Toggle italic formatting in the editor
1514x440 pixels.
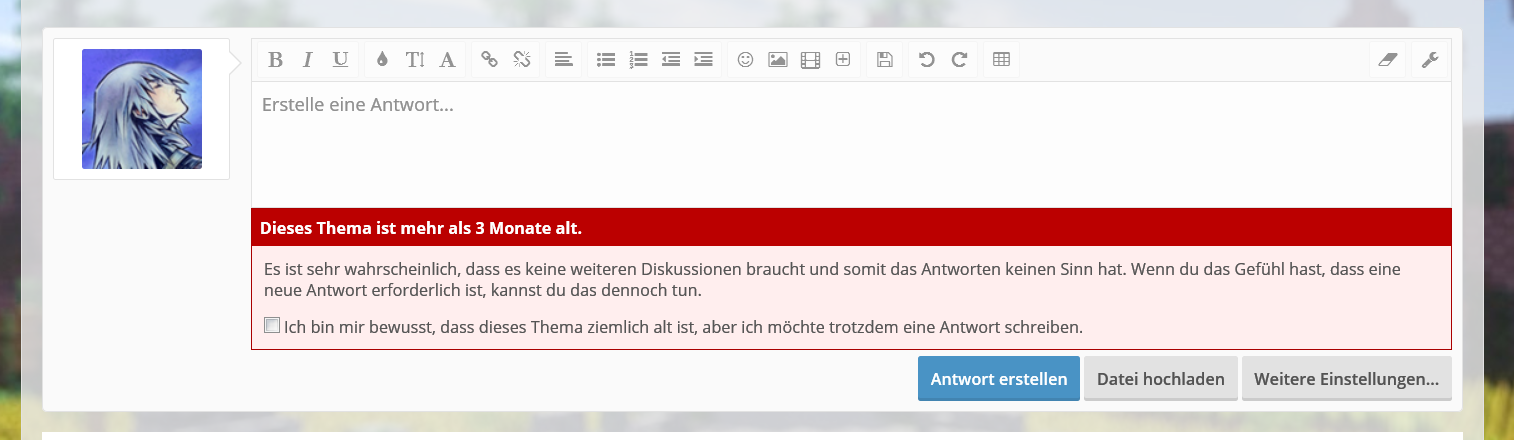[x=308, y=60]
